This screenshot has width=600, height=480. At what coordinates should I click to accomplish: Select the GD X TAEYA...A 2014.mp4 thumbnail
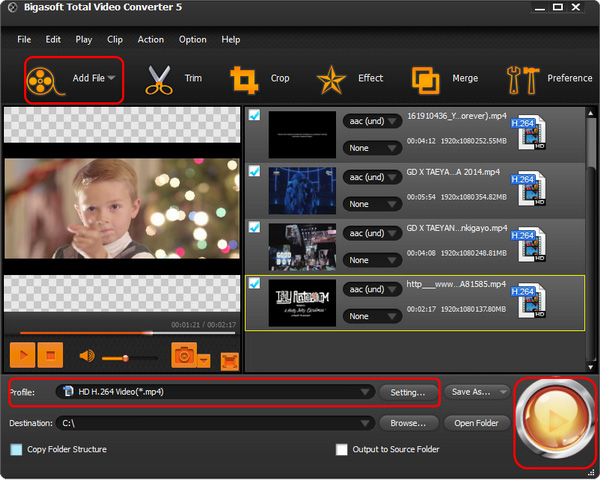pyautogui.click(x=302, y=191)
